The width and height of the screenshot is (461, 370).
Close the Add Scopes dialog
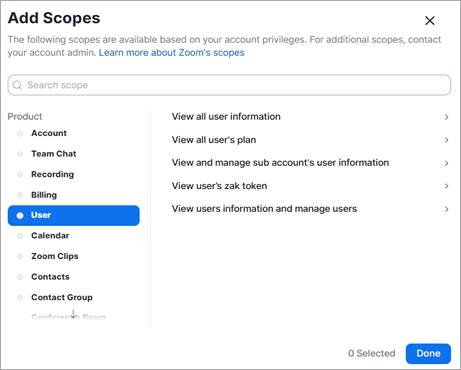[430, 21]
